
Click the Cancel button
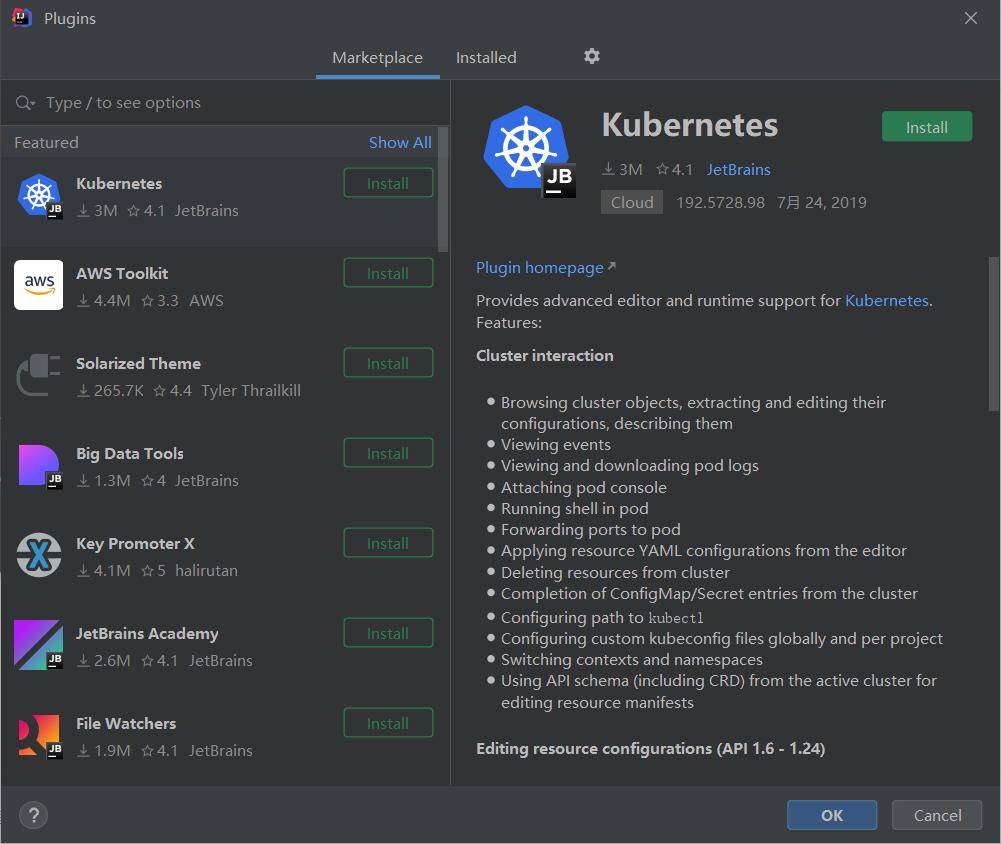click(937, 815)
